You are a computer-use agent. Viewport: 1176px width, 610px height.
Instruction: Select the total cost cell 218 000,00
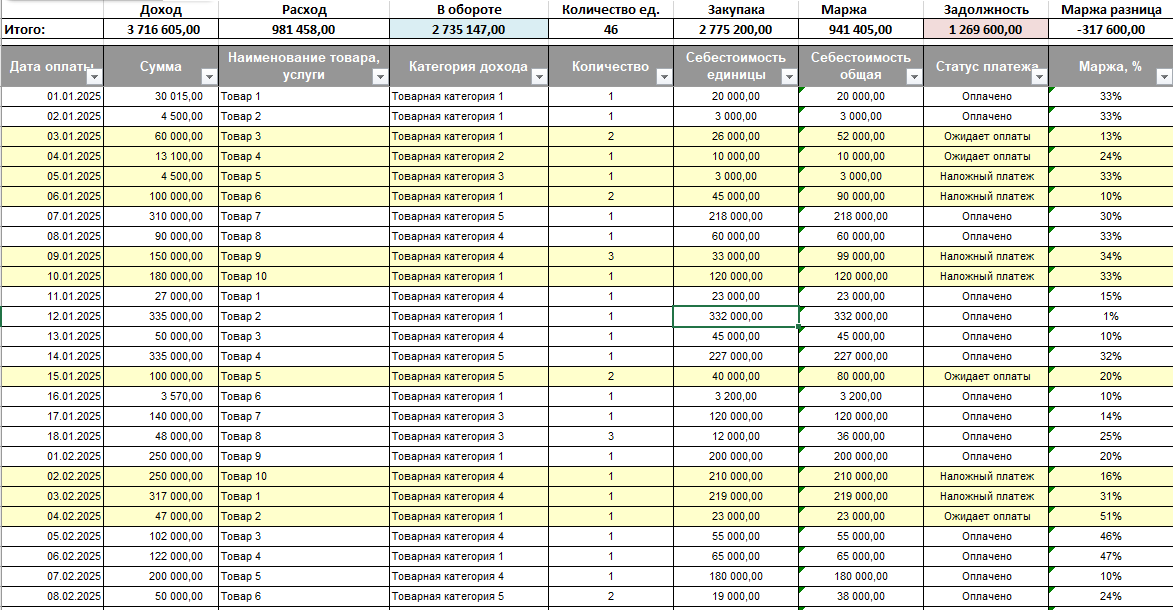tap(861, 216)
